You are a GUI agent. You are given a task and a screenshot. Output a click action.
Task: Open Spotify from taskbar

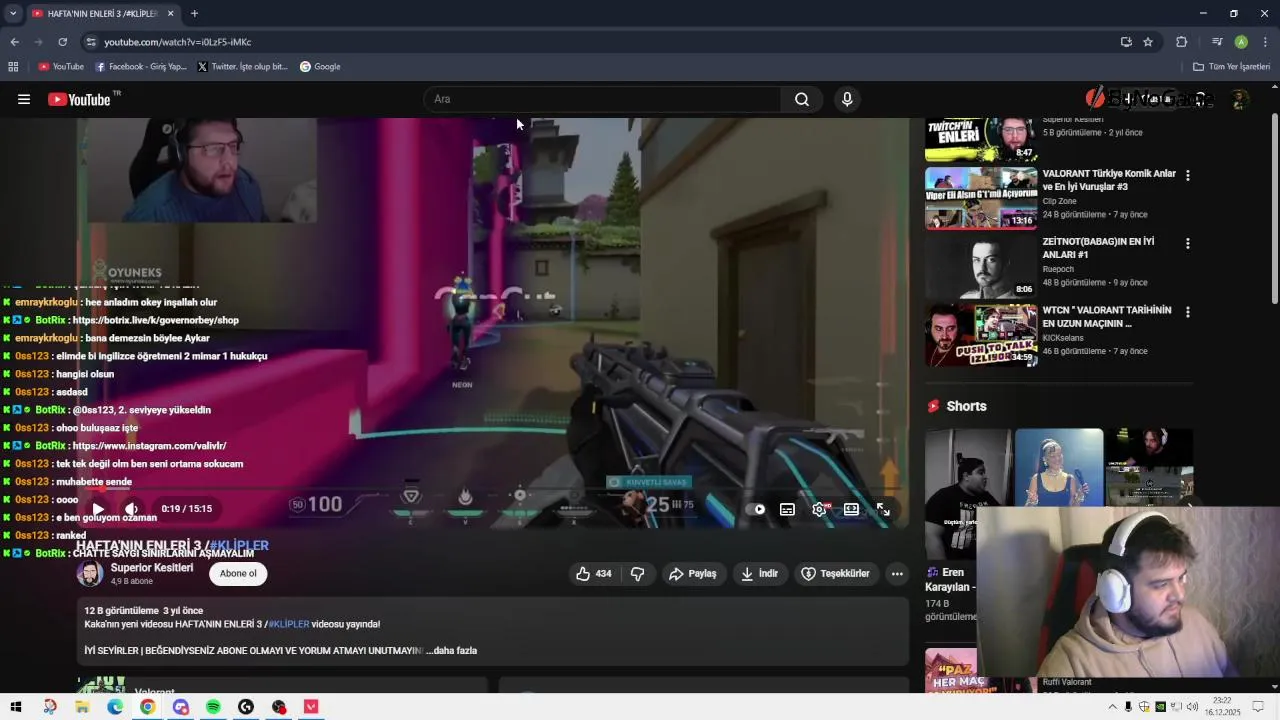tap(213, 707)
